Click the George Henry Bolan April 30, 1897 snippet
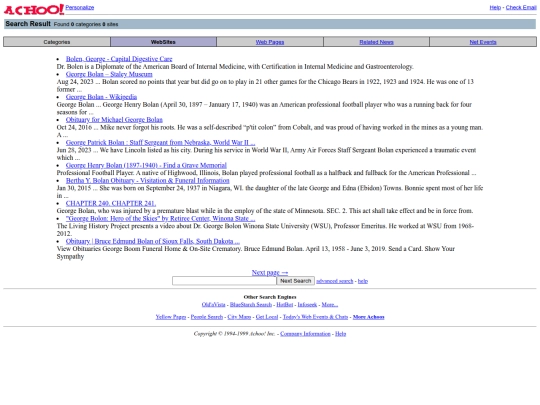Image resolution: width=540 pixels, height=405 pixels. [264, 108]
